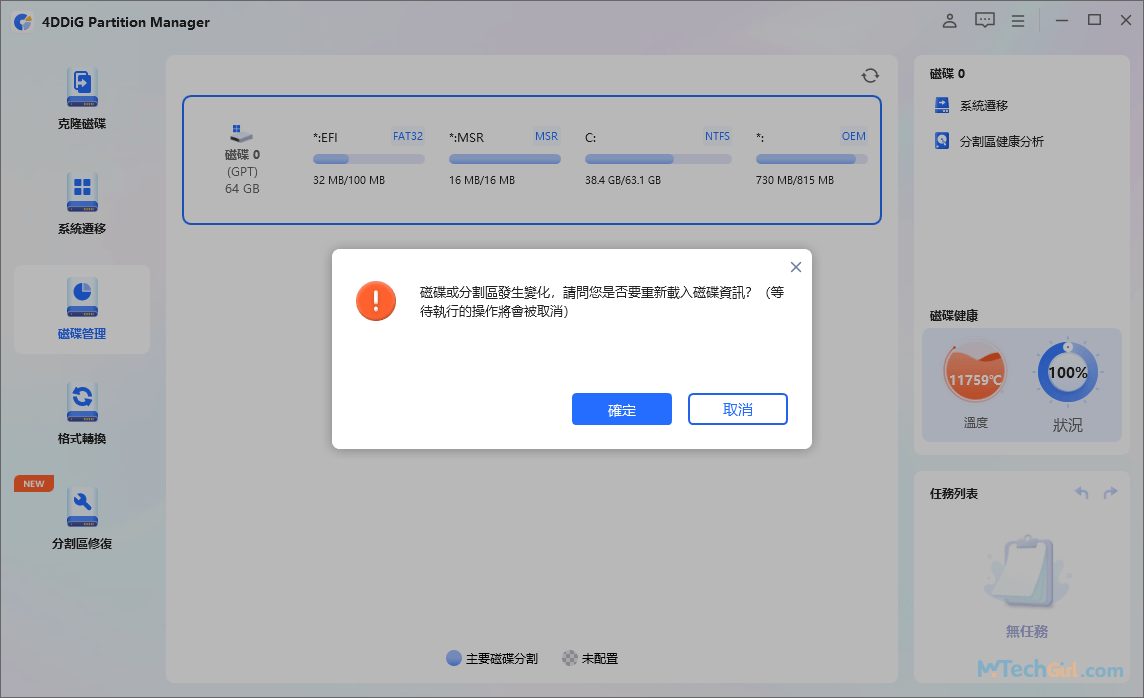This screenshot has width=1144, height=698.
Task: Refresh the disk layout view
Action: click(870, 75)
